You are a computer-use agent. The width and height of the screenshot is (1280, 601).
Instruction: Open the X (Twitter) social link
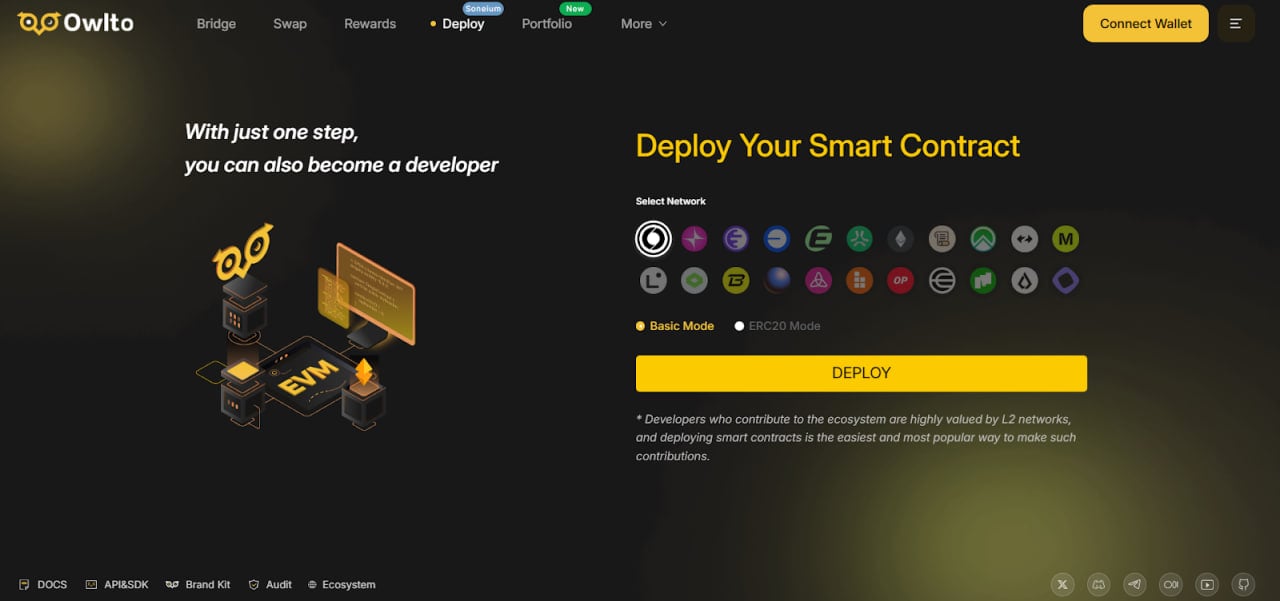point(1063,584)
